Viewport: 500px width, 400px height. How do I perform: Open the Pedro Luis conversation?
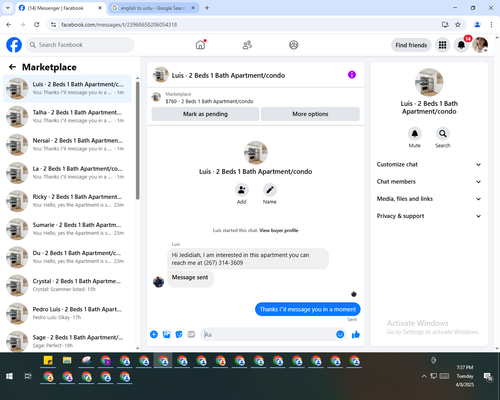pyautogui.click(x=67, y=313)
